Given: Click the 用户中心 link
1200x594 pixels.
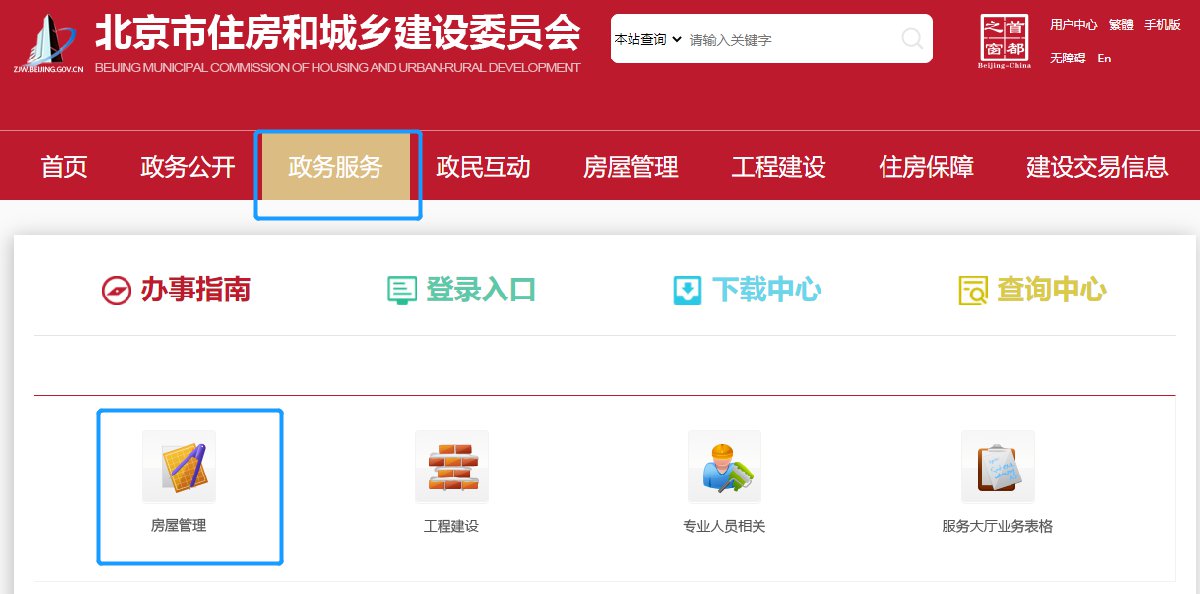Looking at the screenshot, I should 1074,25.
